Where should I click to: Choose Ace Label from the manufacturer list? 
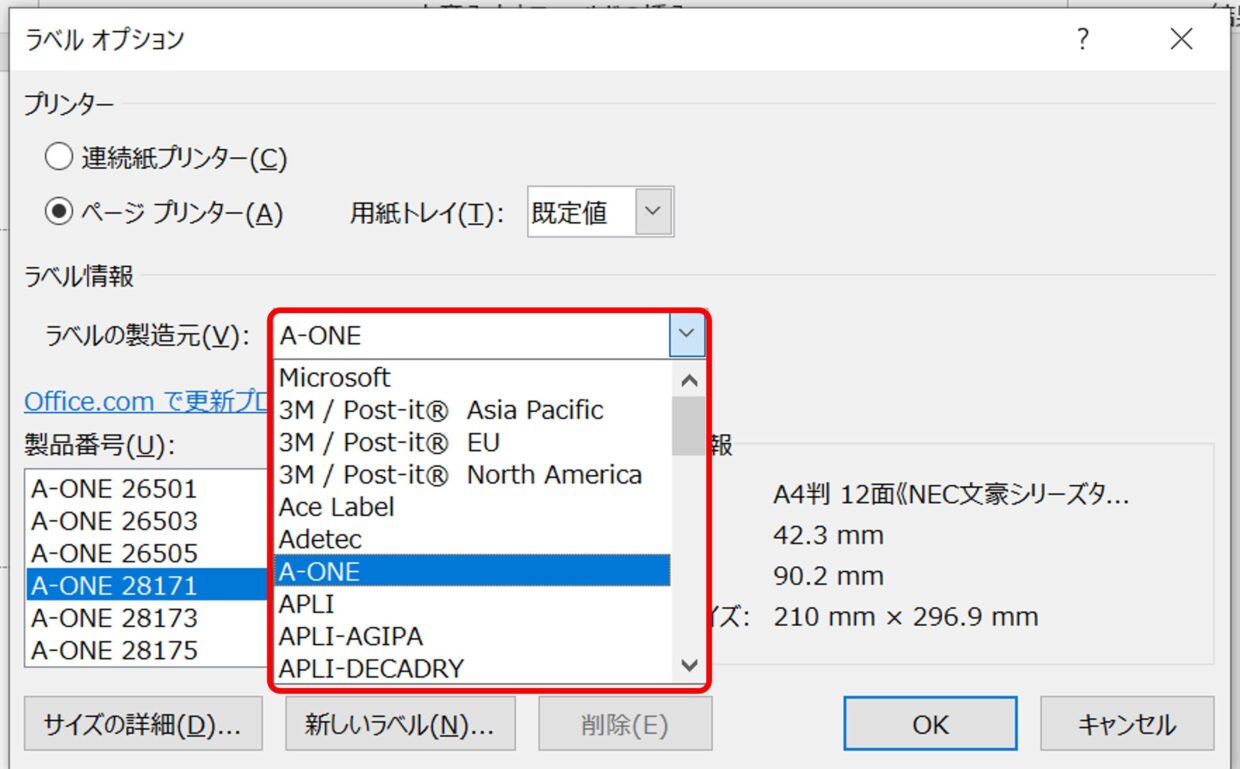tap(472, 506)
